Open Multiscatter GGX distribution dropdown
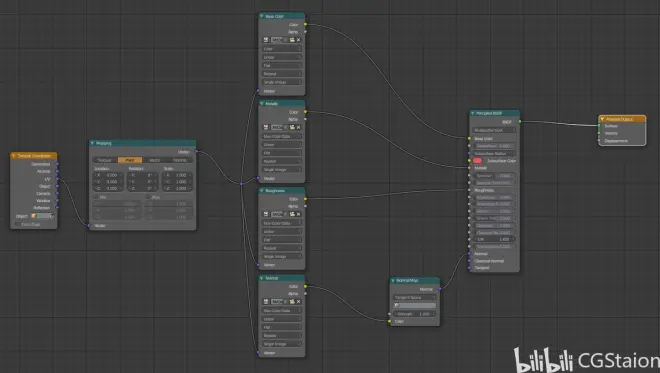 click(x=494, y=131)
